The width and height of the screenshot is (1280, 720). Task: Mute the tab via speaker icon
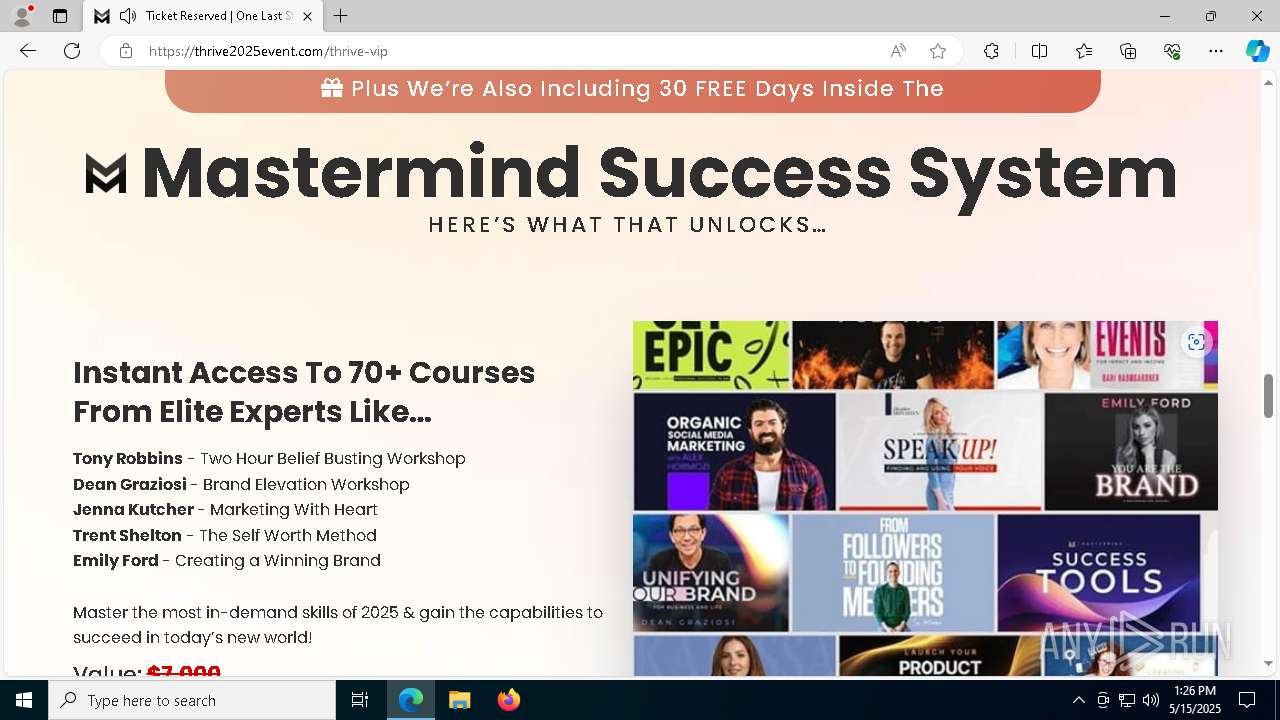pos(127,16)
